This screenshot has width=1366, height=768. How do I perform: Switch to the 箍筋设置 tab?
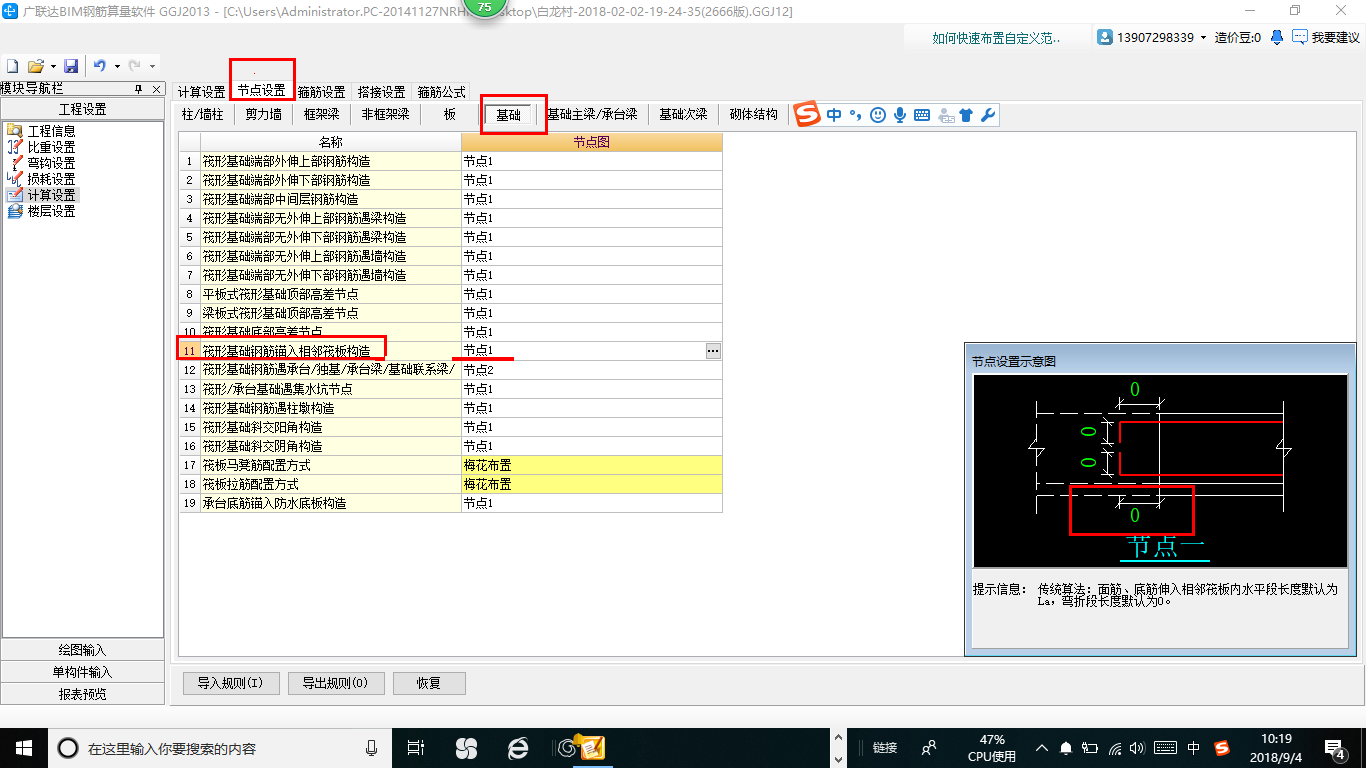[x=322, y=91]
